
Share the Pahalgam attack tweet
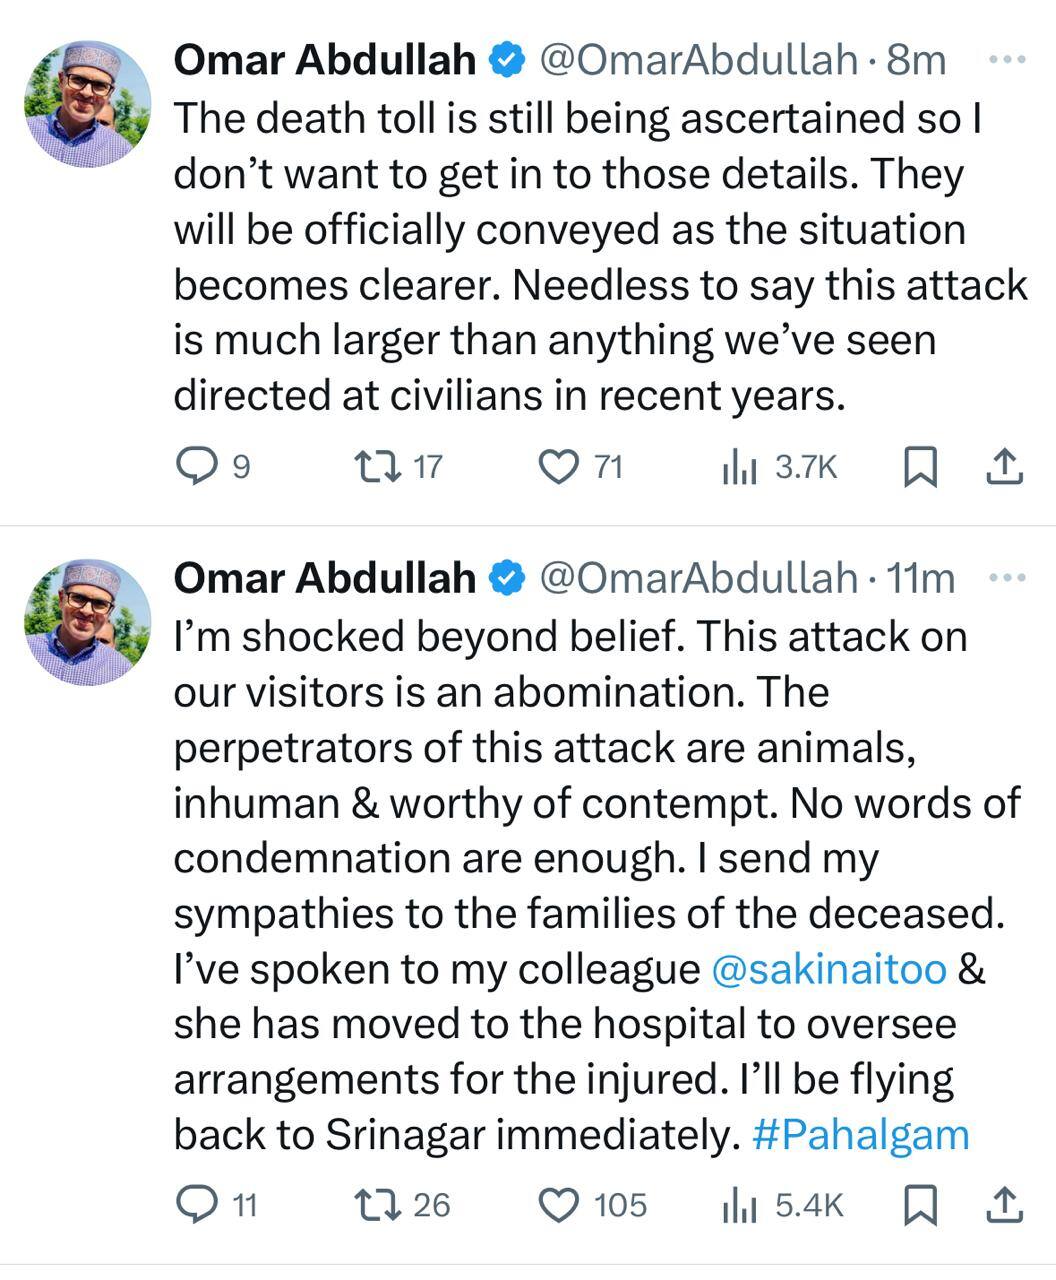1004,1205
